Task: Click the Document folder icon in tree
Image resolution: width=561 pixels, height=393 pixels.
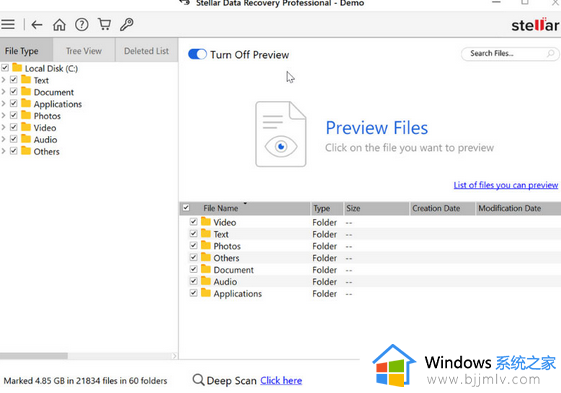Action: [x=26, y=91]
